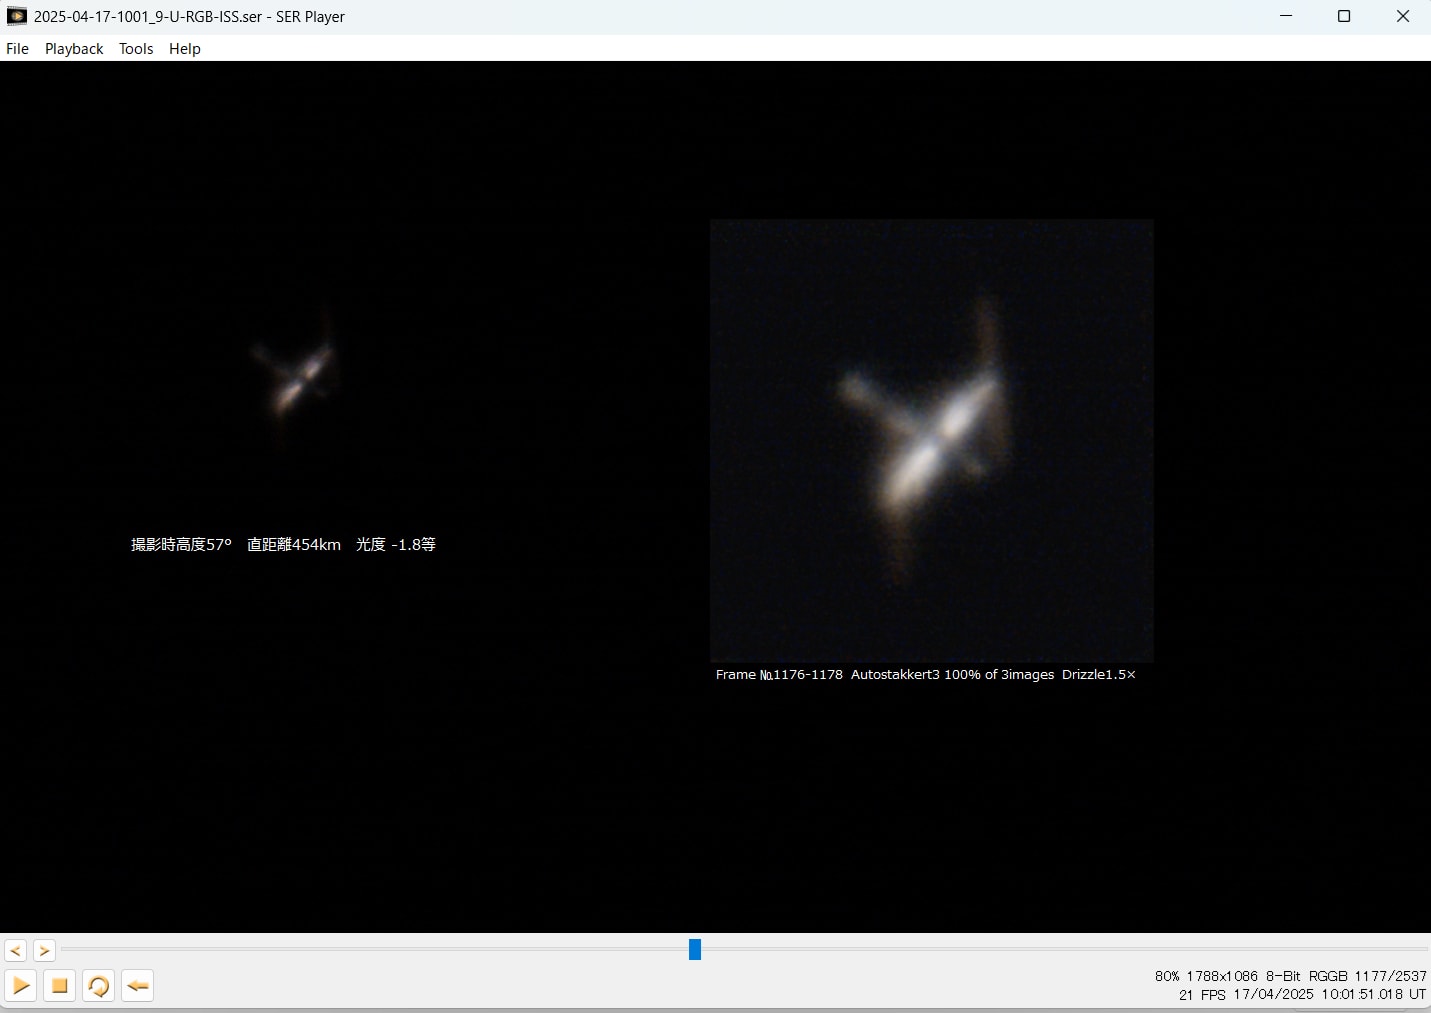Image resolution: width=1431 pixels, height=1013 pixels.
Task: Start playback with the Play button
Action: (x=21, y=986)
